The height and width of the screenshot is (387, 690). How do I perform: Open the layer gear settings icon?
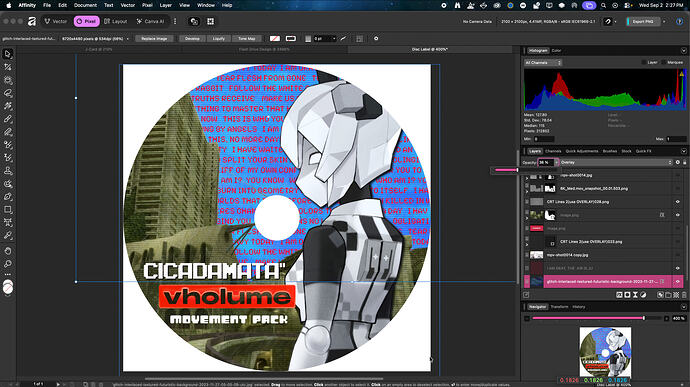tap(678, 162)
